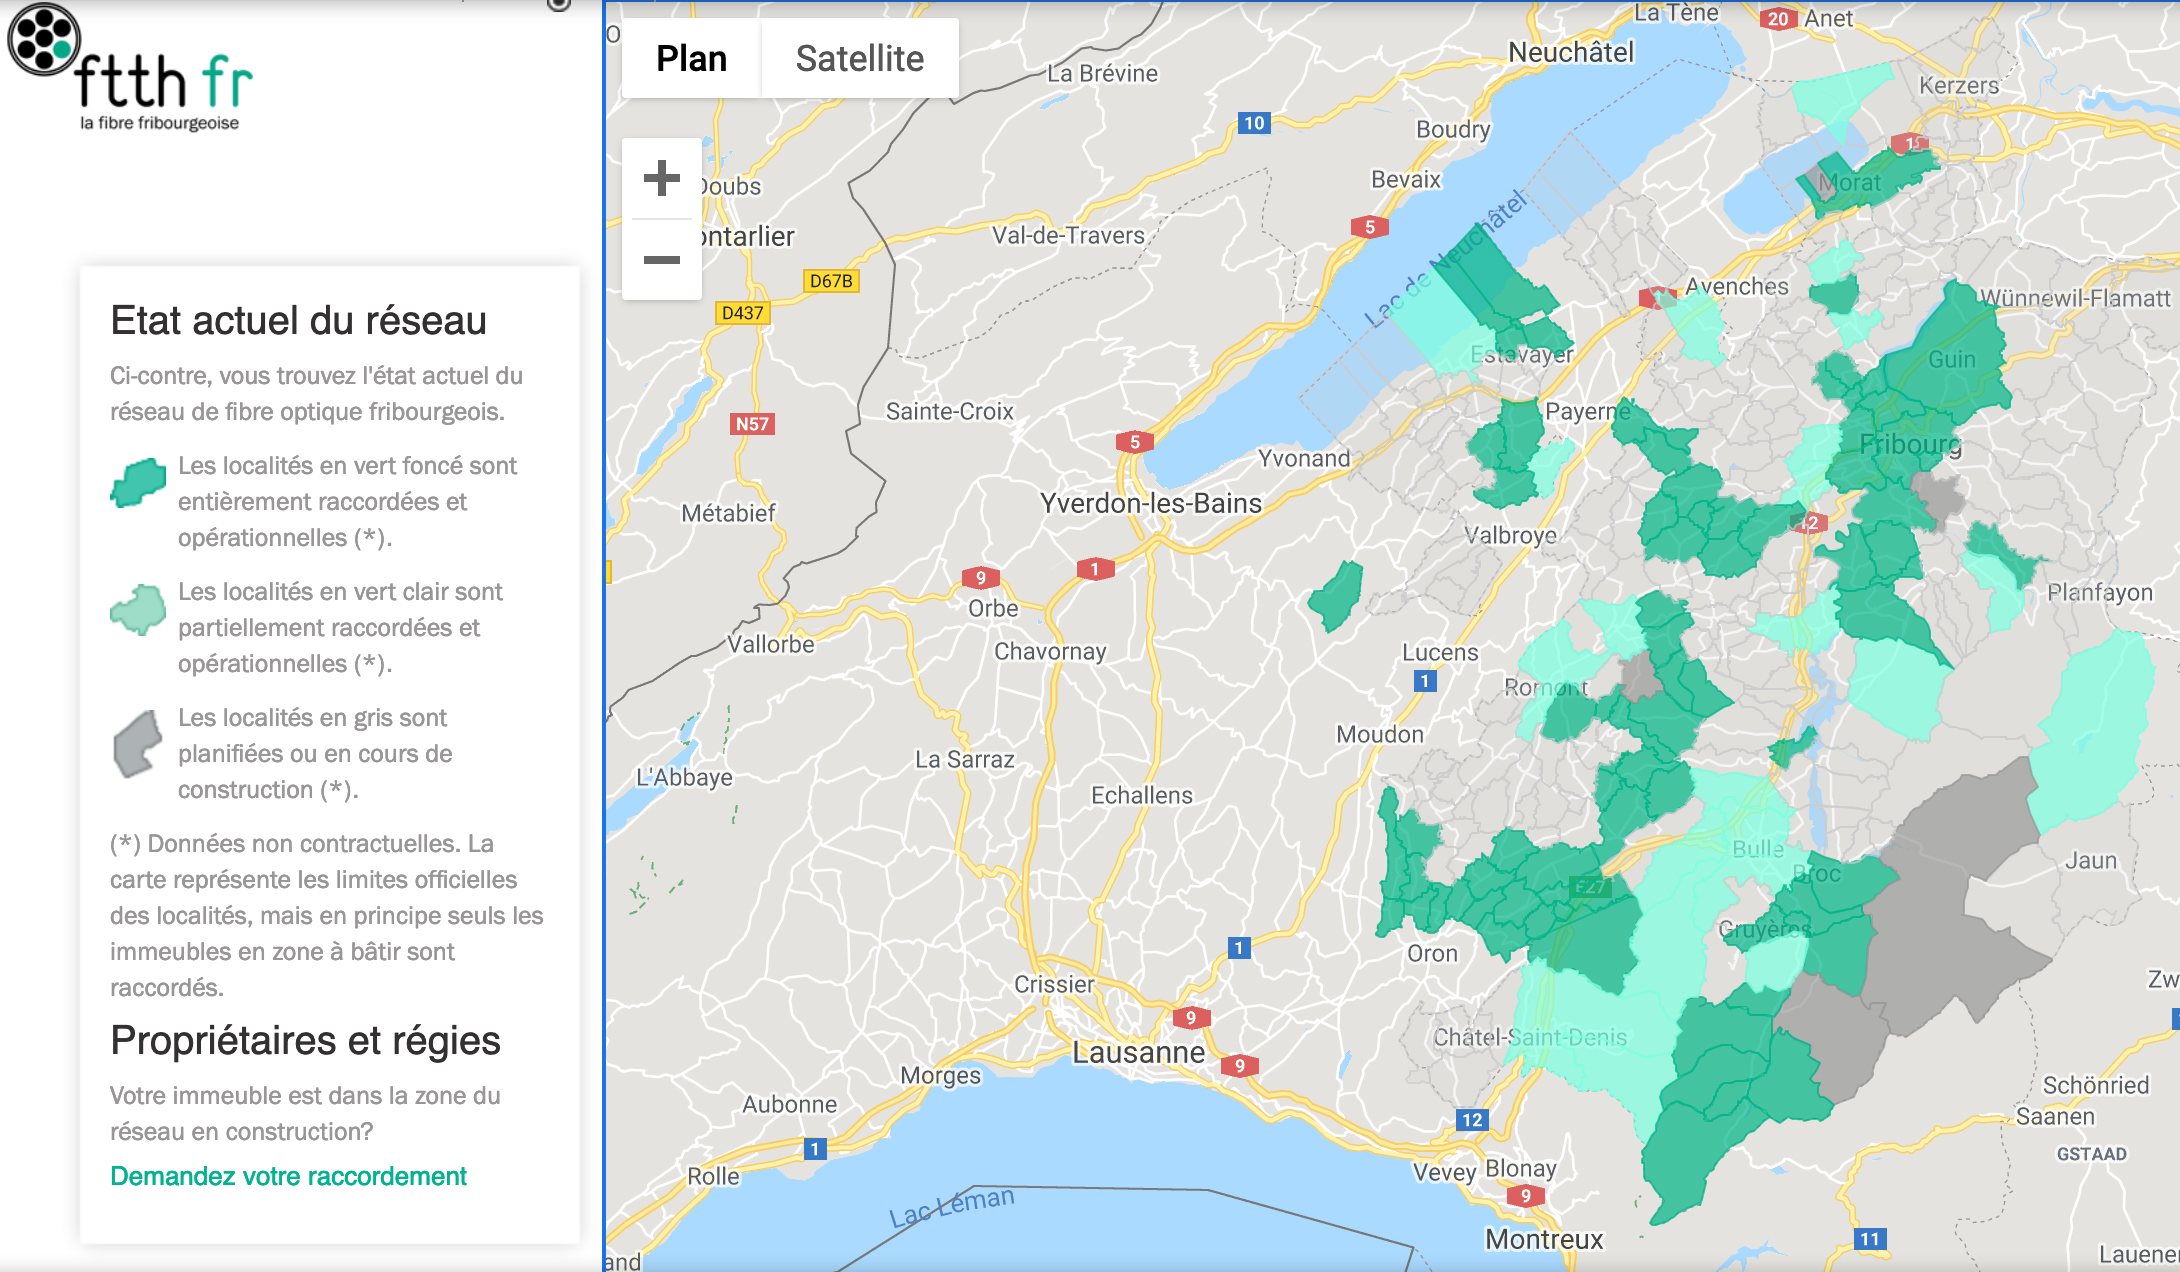Click the Lac Léman label
The height and width of the screenshot is (1272, 2180).
(951, 1206)
